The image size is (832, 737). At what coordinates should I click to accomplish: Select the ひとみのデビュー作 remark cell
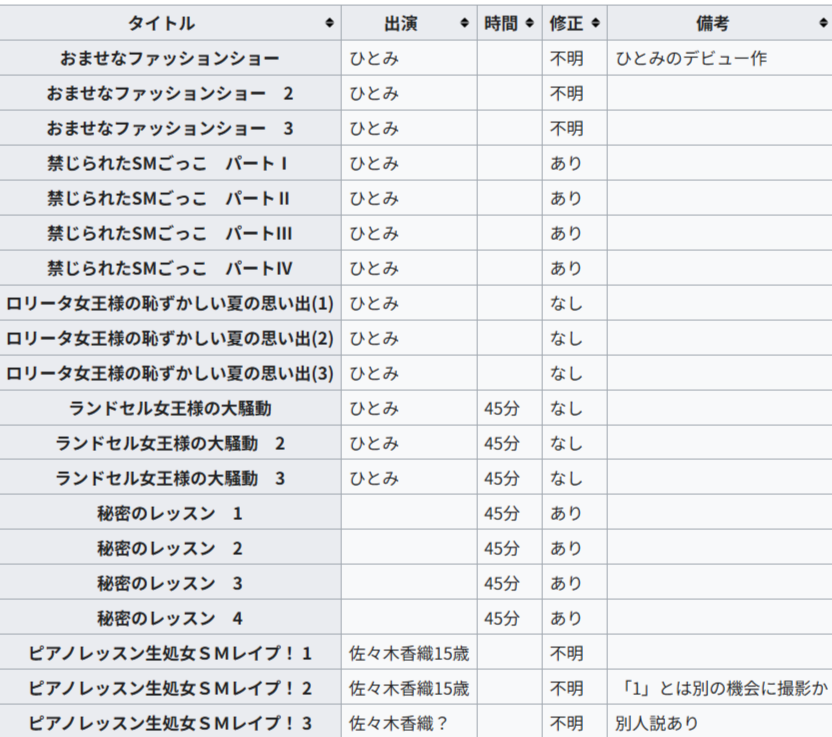[x=691, y=58]
